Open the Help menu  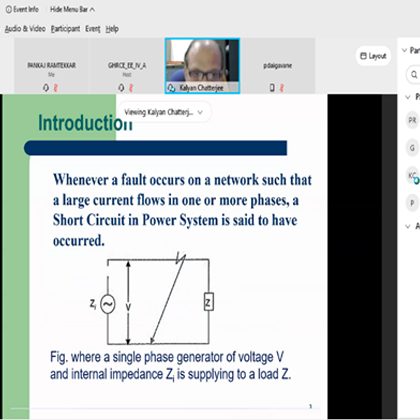tap(112, 29)
